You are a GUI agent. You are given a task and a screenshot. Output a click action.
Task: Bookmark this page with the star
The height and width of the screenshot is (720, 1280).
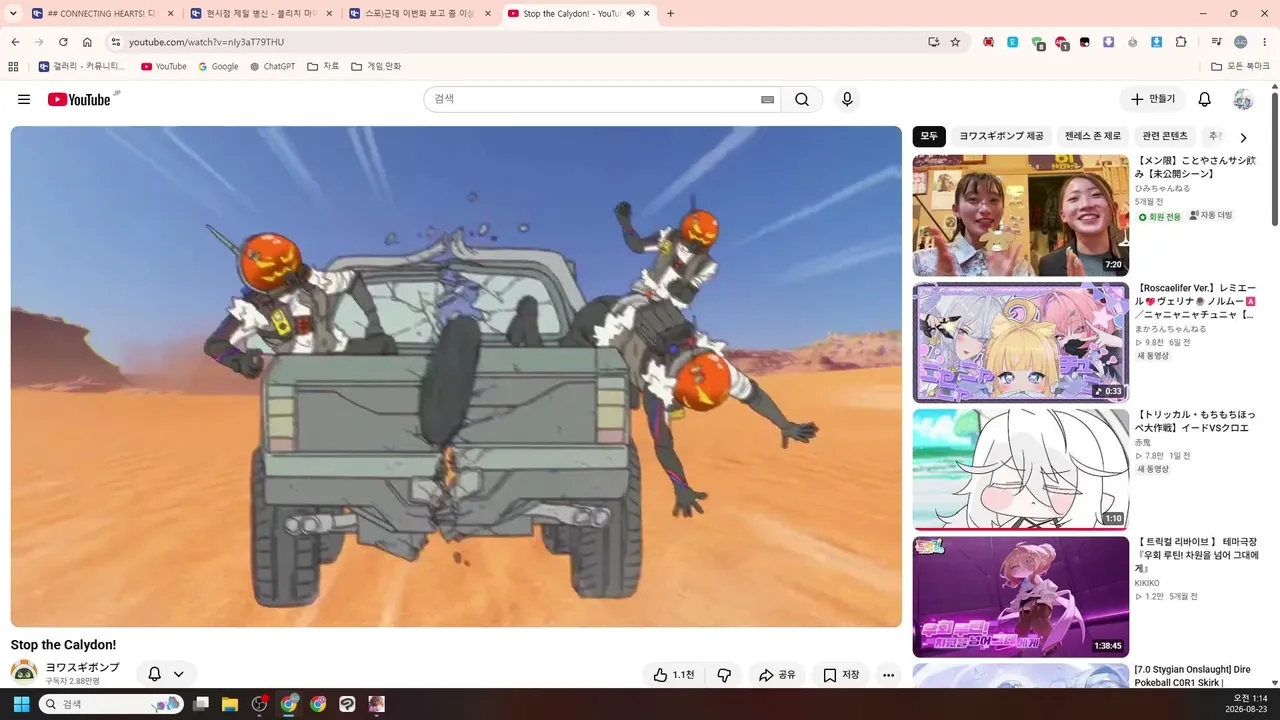click(x=955, y=42)
